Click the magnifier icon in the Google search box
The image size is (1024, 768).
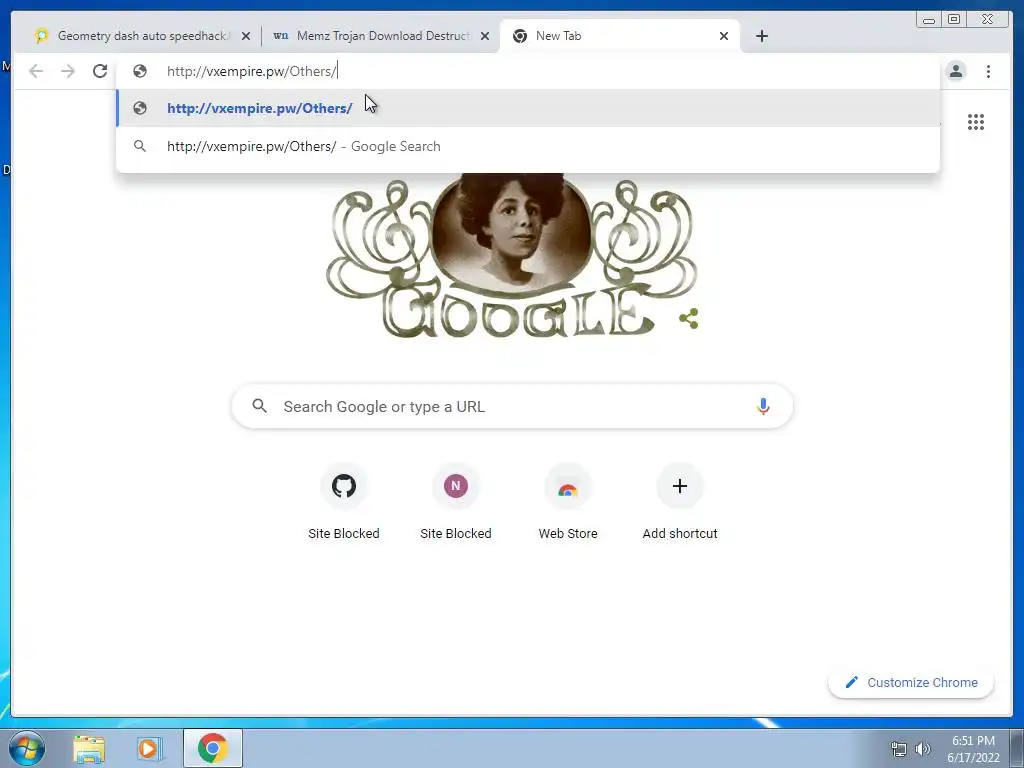pyautogui.click(x=259, y=406)
